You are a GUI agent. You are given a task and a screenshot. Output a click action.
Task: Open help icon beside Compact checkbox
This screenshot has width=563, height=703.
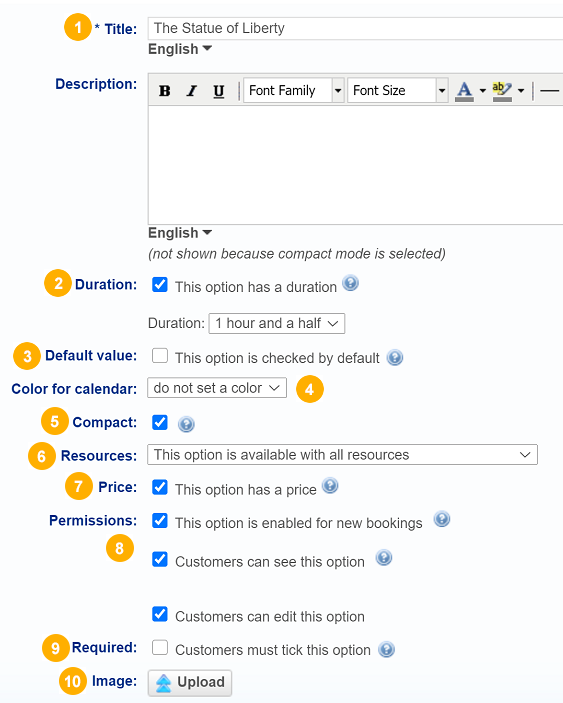click(186, 424)
